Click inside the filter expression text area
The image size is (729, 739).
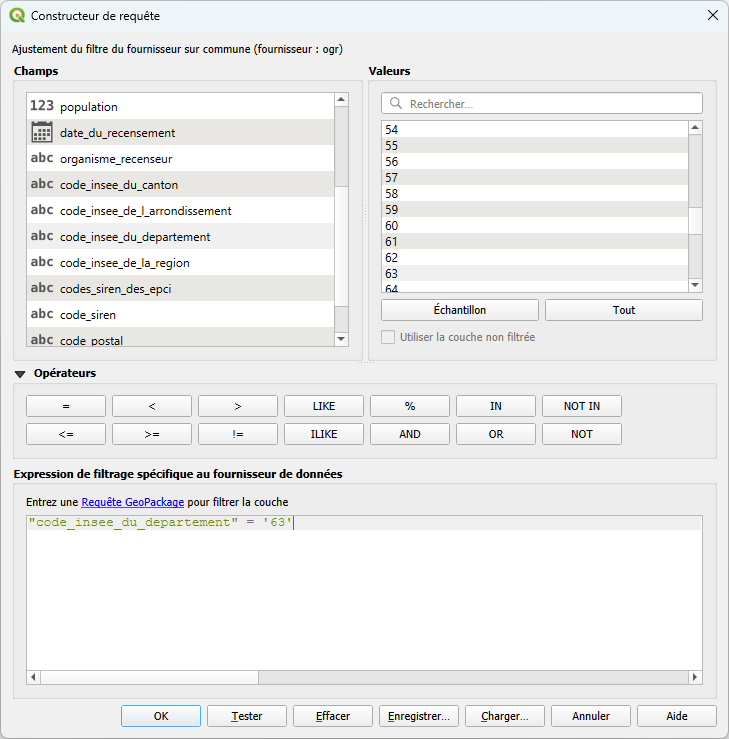click(360, 600)
